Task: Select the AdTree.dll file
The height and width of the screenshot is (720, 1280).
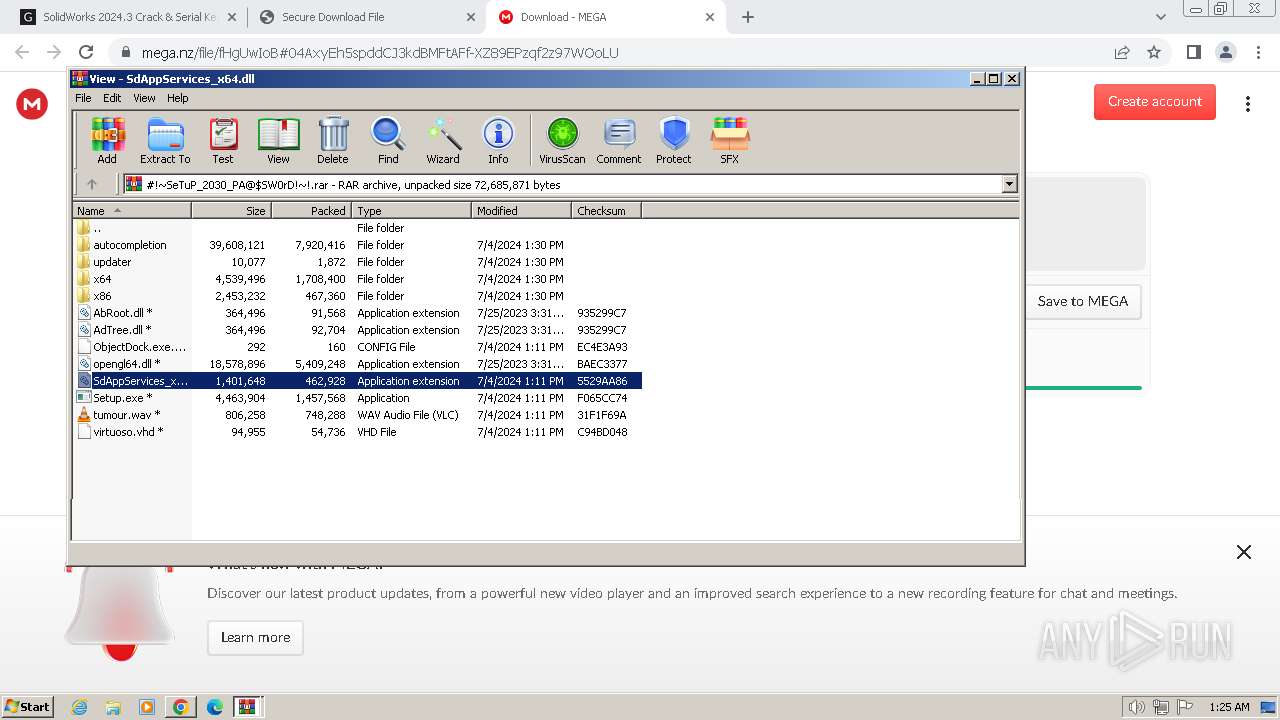Action: pyautogui.click(x=357, y=330)
